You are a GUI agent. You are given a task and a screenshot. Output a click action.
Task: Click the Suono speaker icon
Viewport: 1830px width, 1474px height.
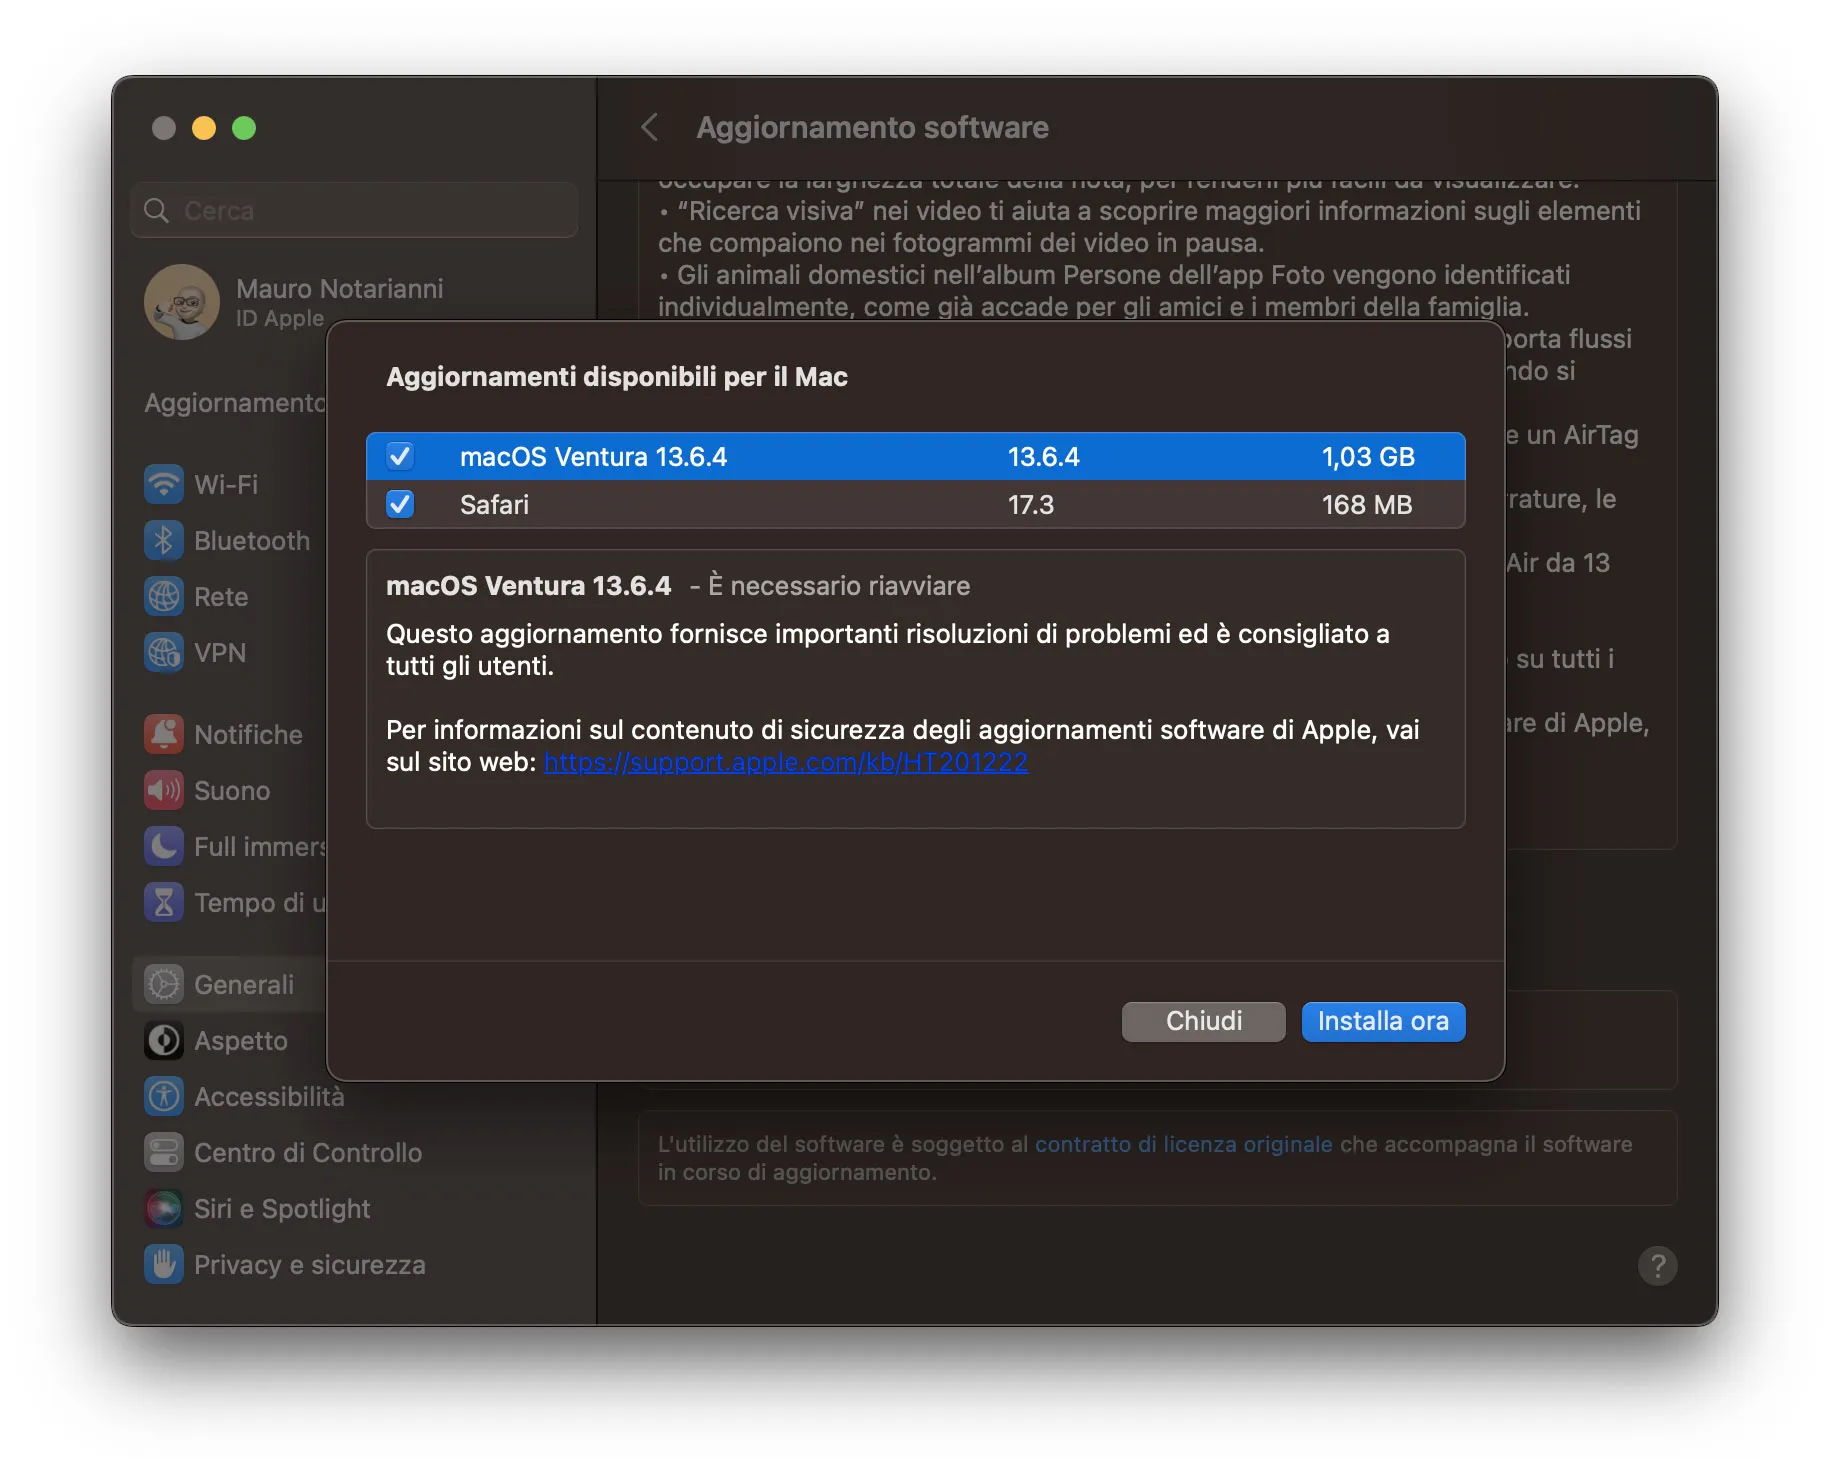coord(164,791)
